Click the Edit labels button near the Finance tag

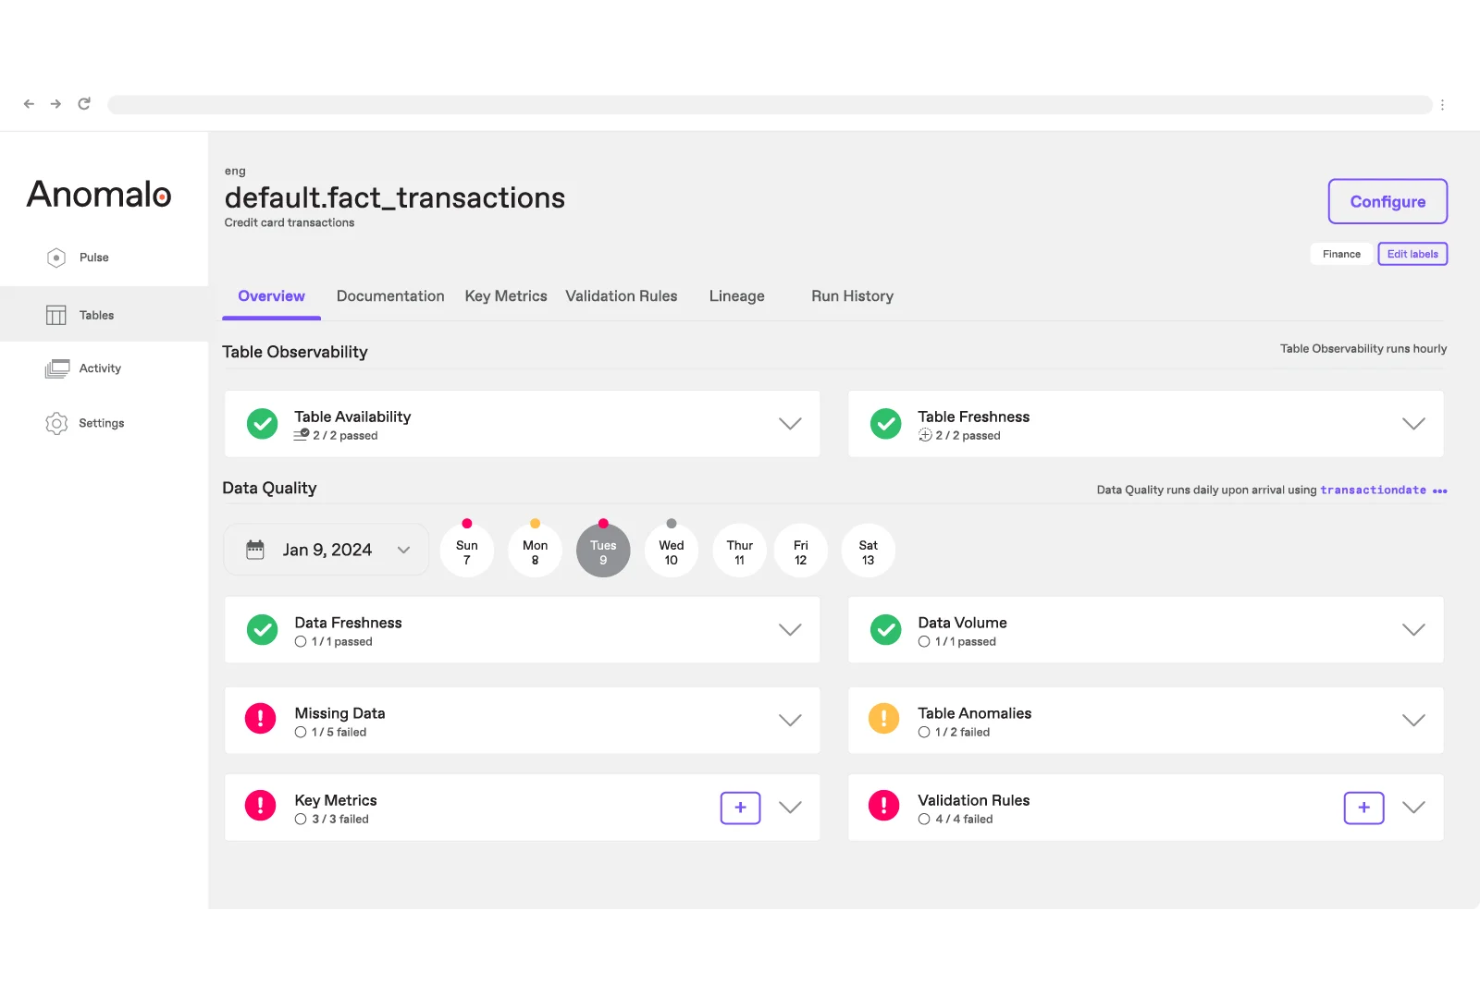click(x=1412, y=253)
